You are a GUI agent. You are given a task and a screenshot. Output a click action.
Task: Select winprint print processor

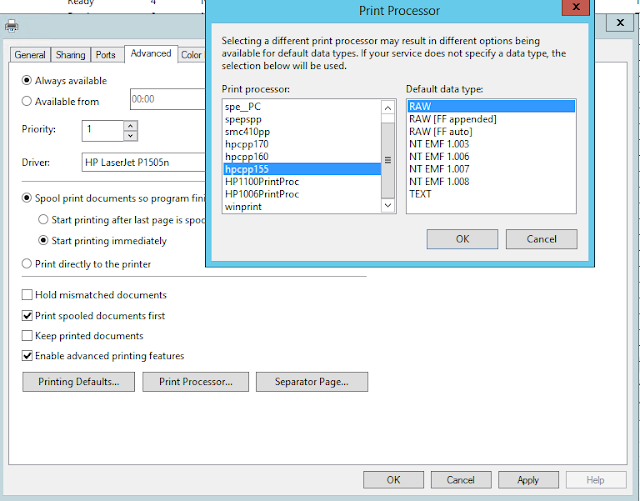point(302,207)
